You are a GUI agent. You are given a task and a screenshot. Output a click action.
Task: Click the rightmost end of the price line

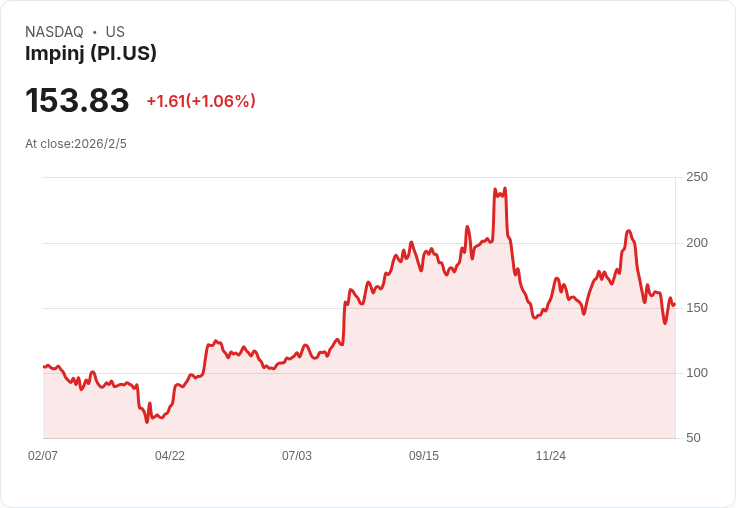[675, 304]
